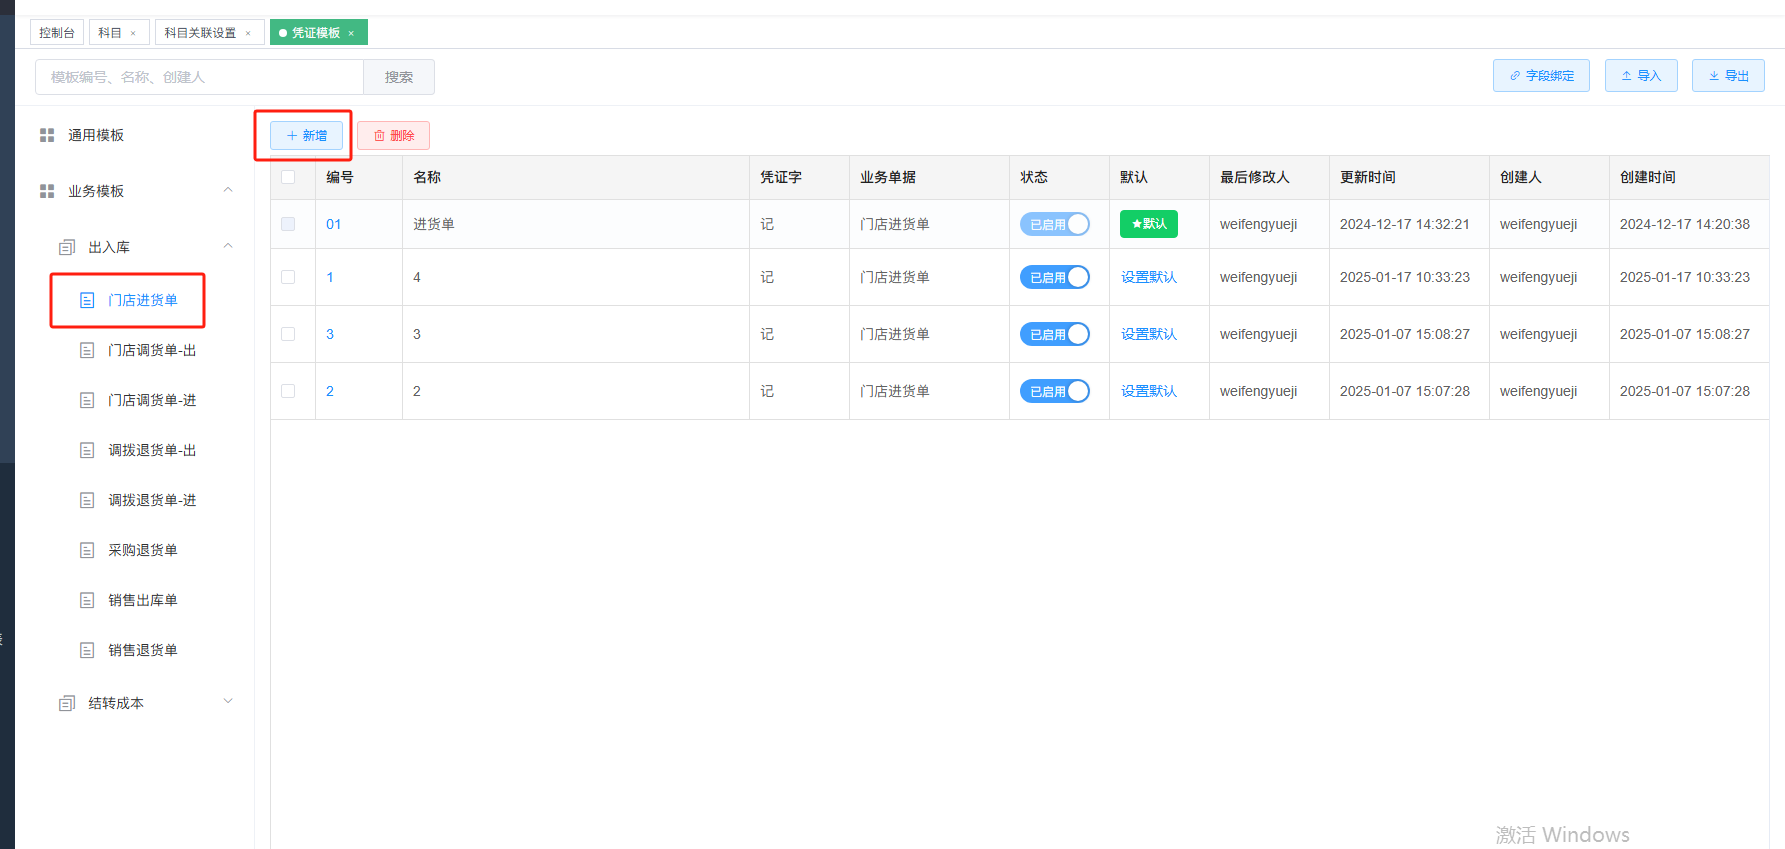Check the select-all checkbox in table header
This screenshot has height=849, width=1785.
pyautogui.click(x=288, y=177)
